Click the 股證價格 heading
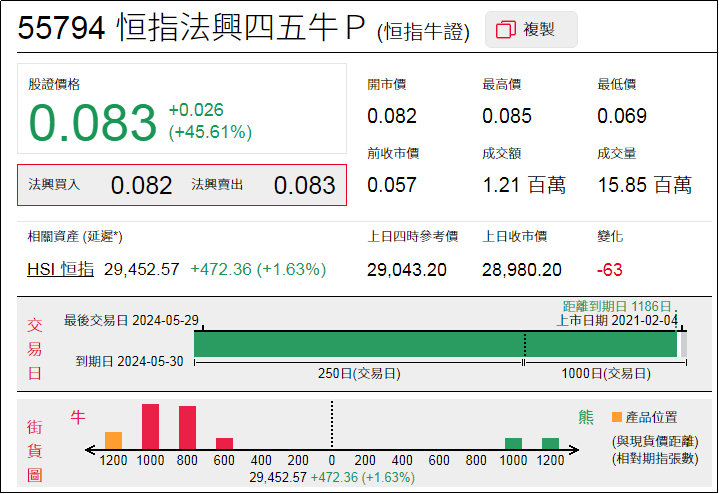 54,84
